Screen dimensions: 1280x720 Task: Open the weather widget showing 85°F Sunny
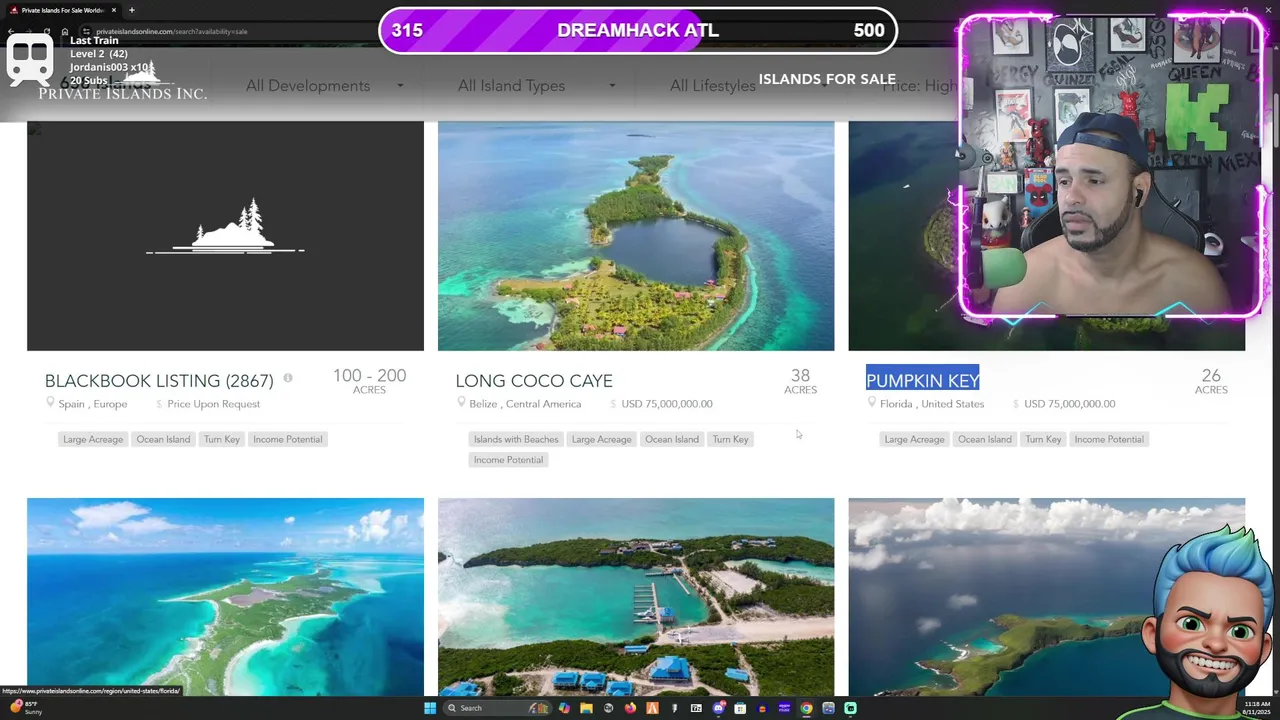pos(26,708)
